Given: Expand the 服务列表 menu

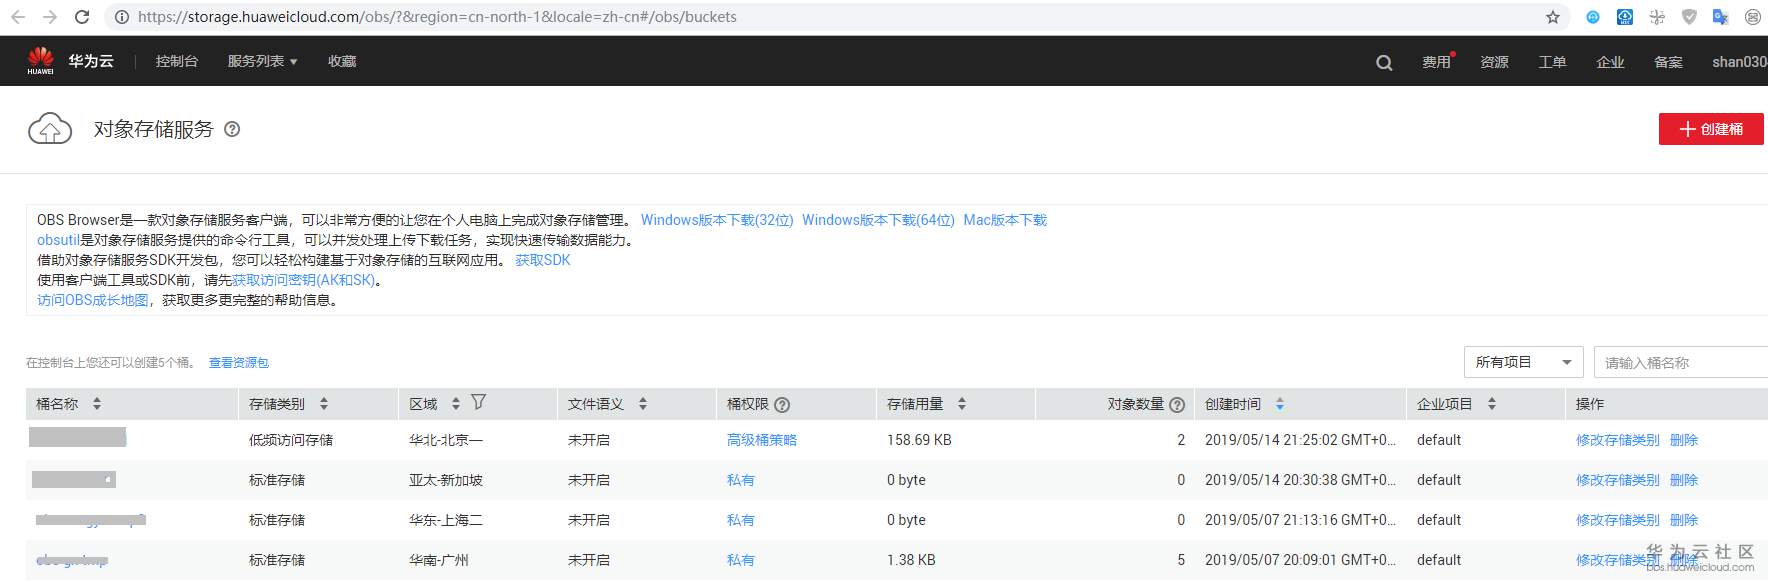Looking at the screenshot, I should pyautogui.click(x=263, y=61).
